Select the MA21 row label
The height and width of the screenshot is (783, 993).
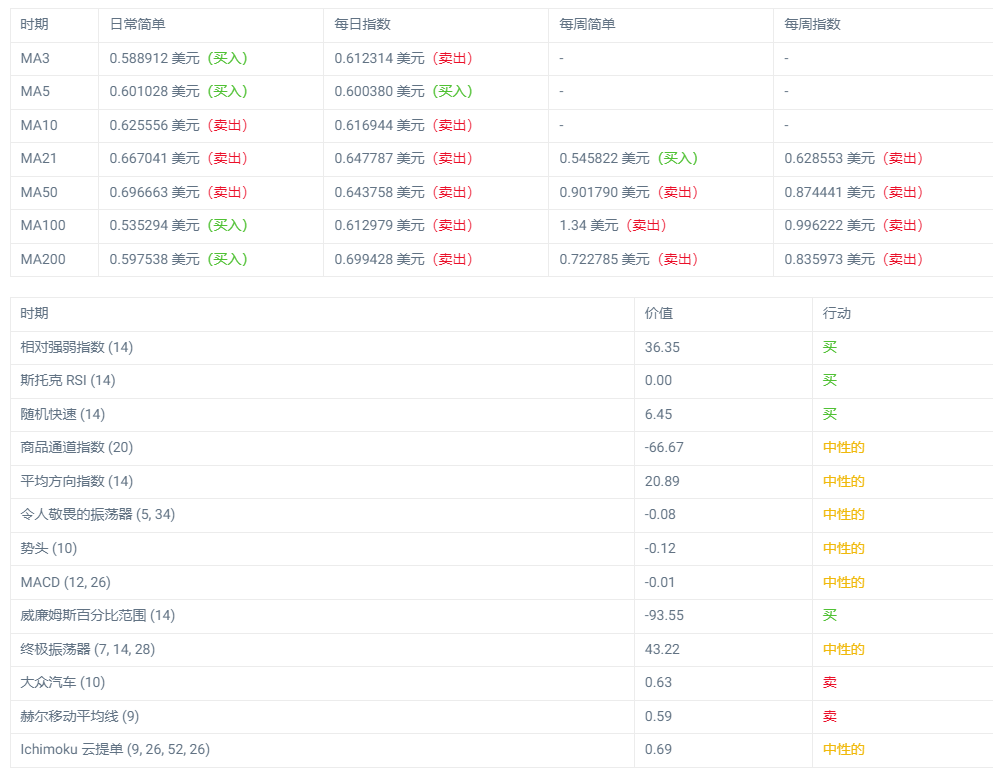[x=39, y=158]
